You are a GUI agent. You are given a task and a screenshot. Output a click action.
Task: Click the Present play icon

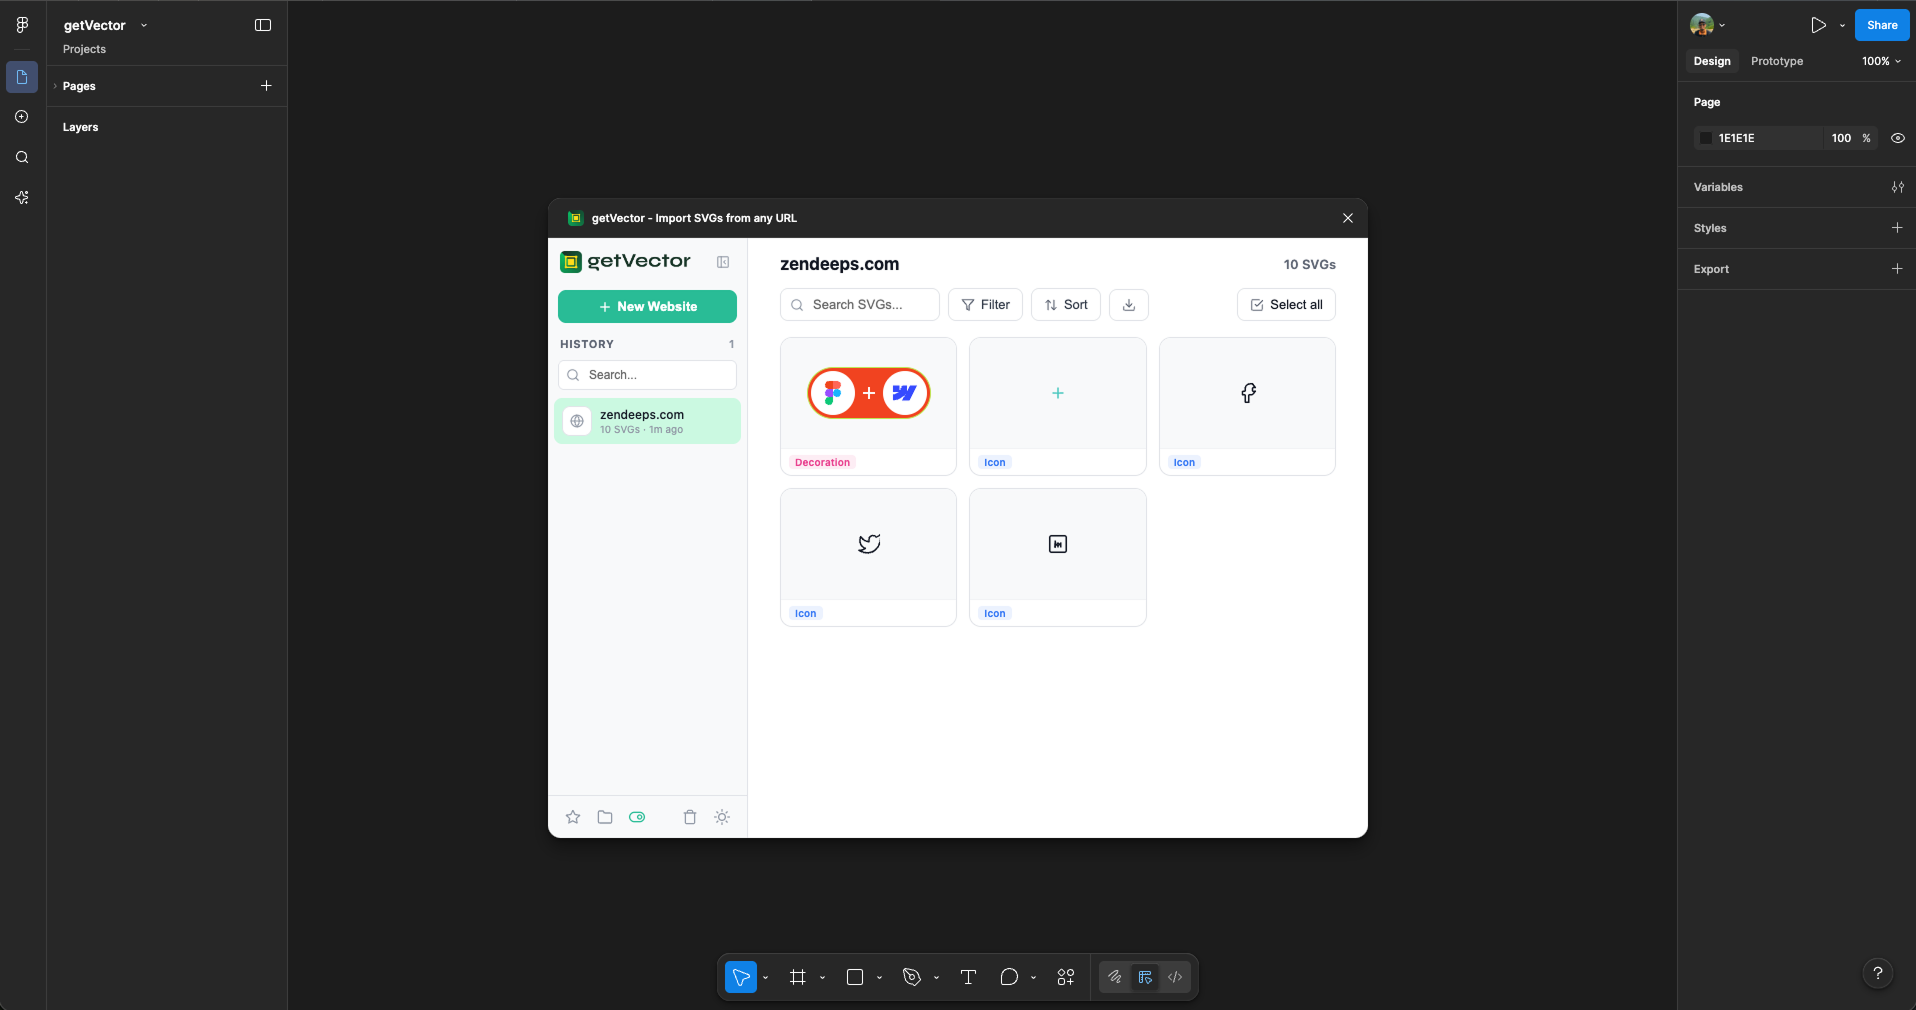point(1818,25)
